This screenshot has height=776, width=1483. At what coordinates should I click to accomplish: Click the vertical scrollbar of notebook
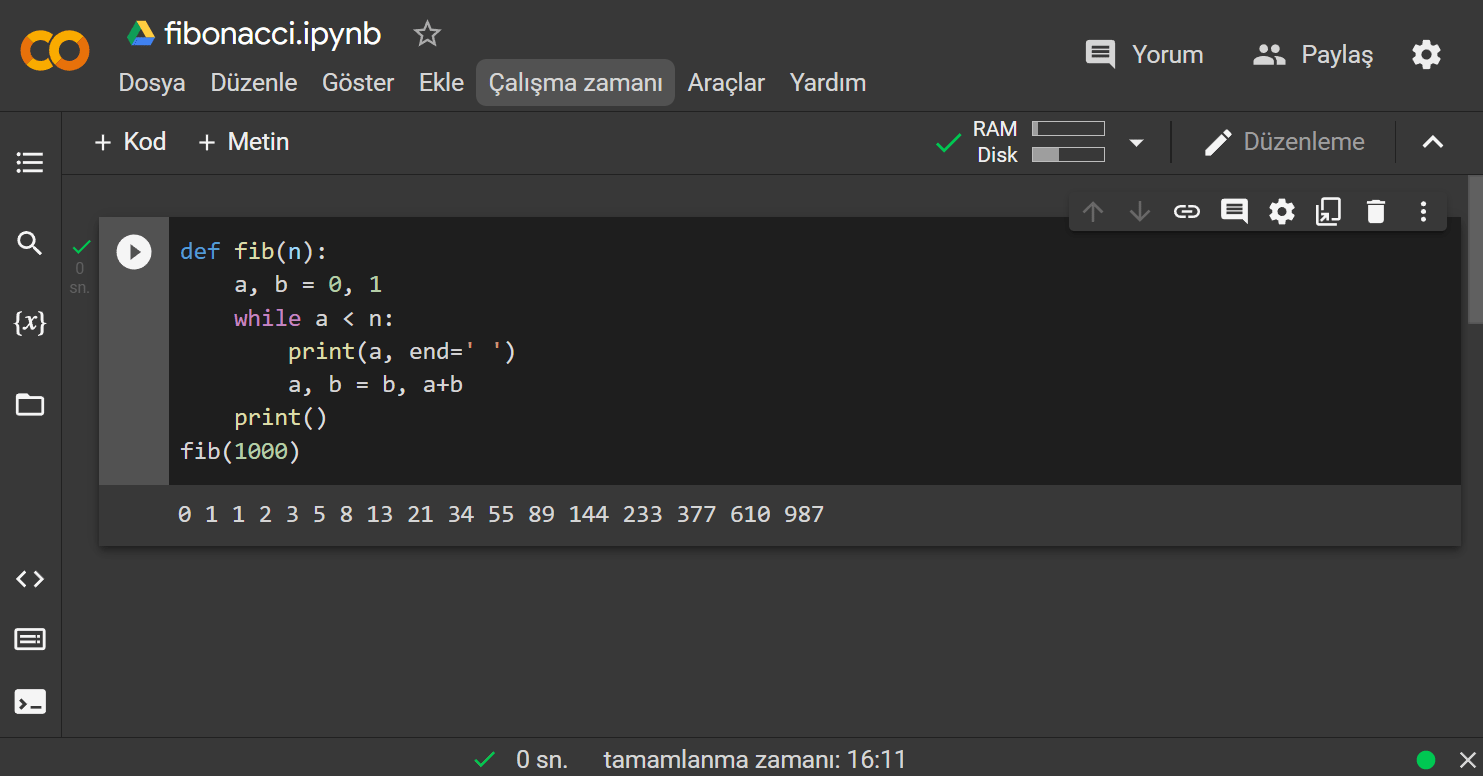(x=1475, y=250)
